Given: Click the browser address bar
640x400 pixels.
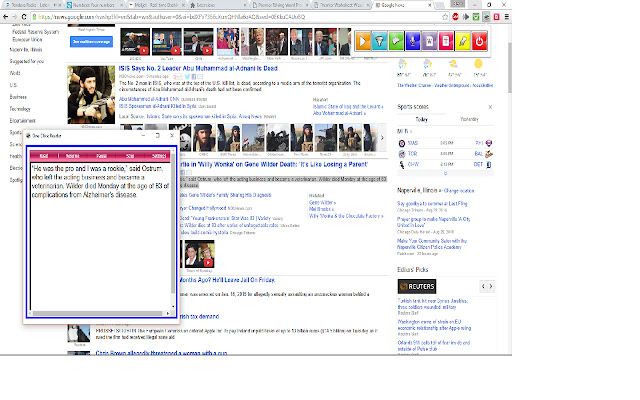Looking at the screenshot, I should point(237,17).
